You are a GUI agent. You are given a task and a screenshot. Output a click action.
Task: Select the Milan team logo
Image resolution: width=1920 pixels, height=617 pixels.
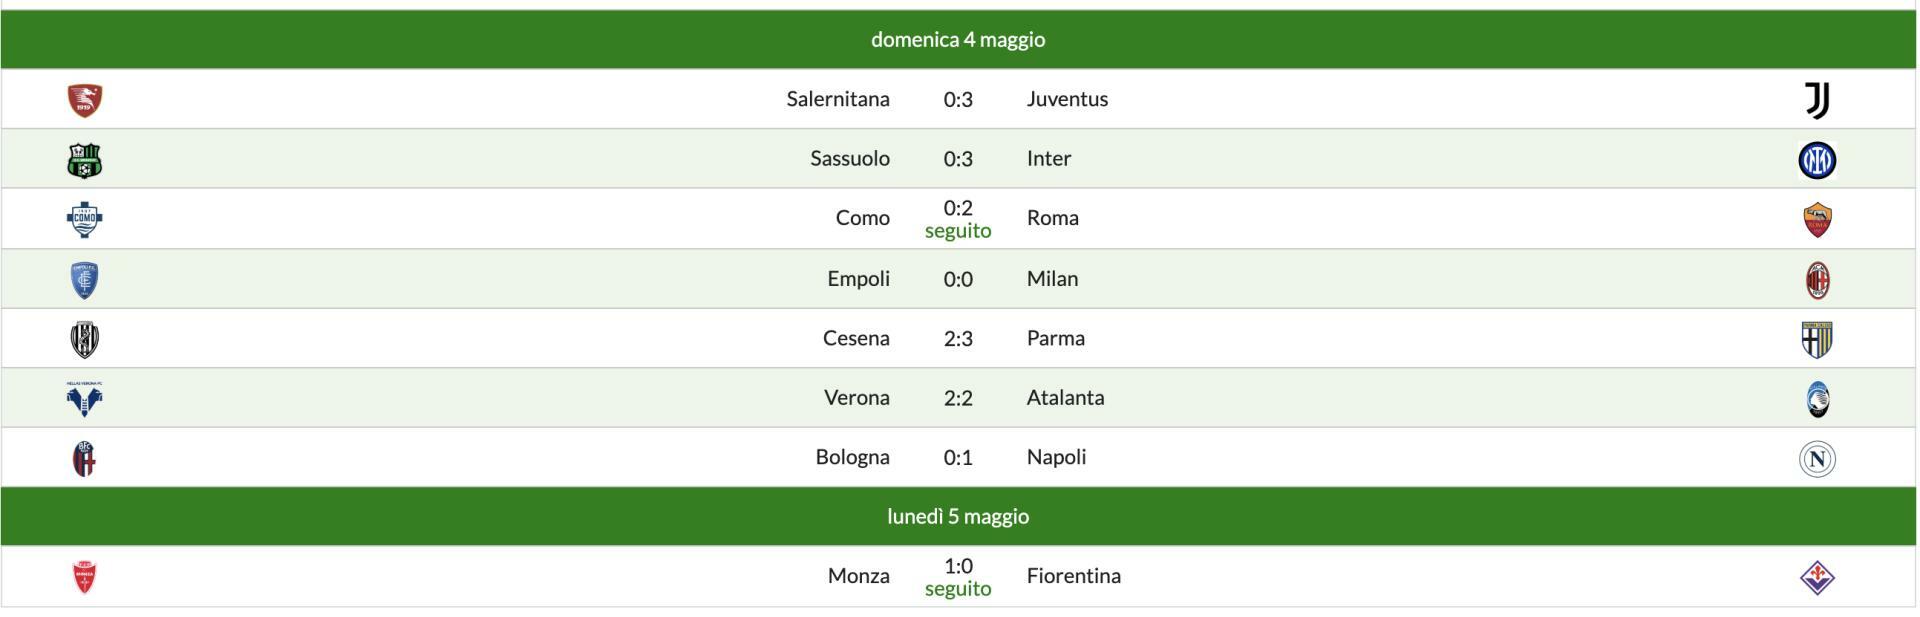tap(1817, 280)
